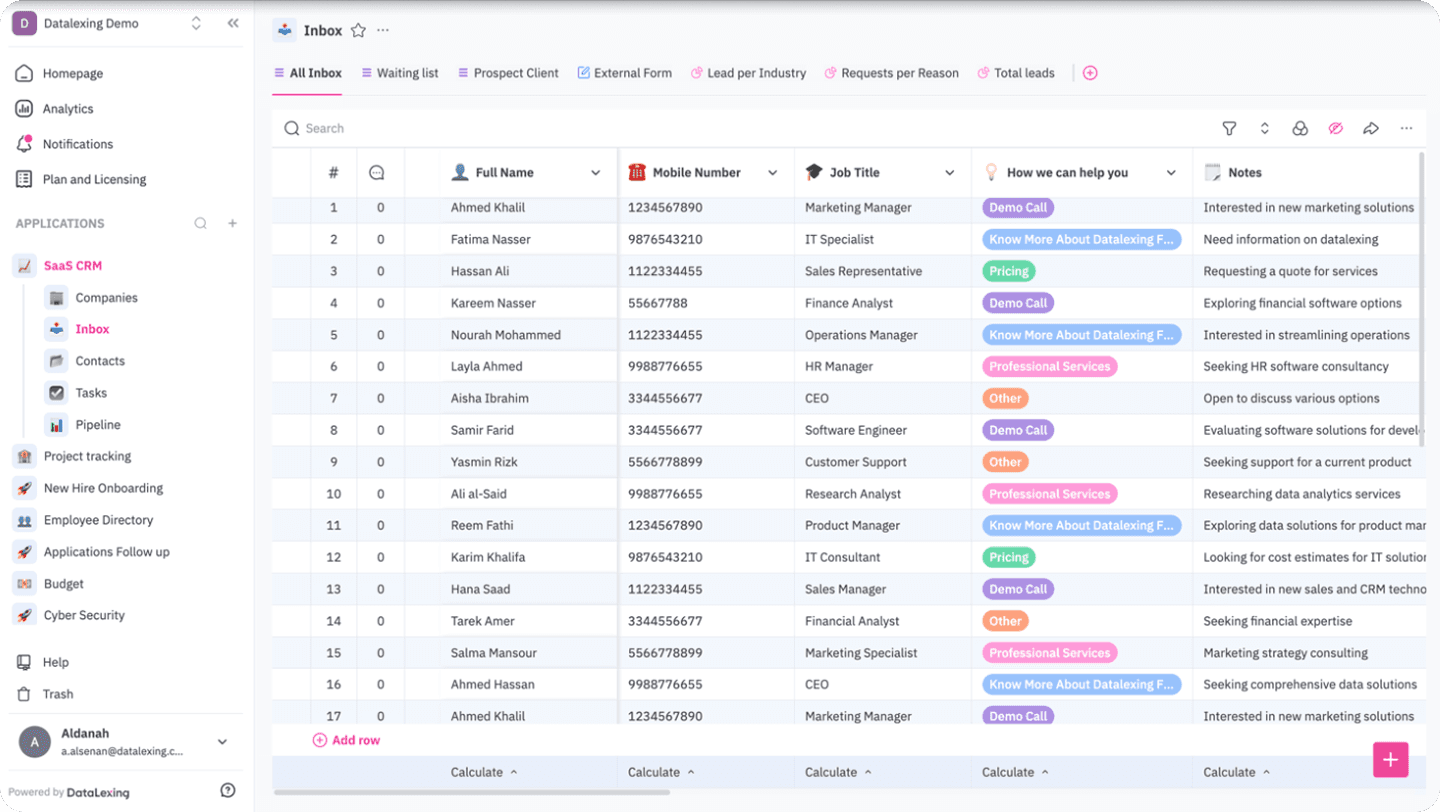
Task: Open Tasks under SaaS CRM
Action: click(91, 393)
